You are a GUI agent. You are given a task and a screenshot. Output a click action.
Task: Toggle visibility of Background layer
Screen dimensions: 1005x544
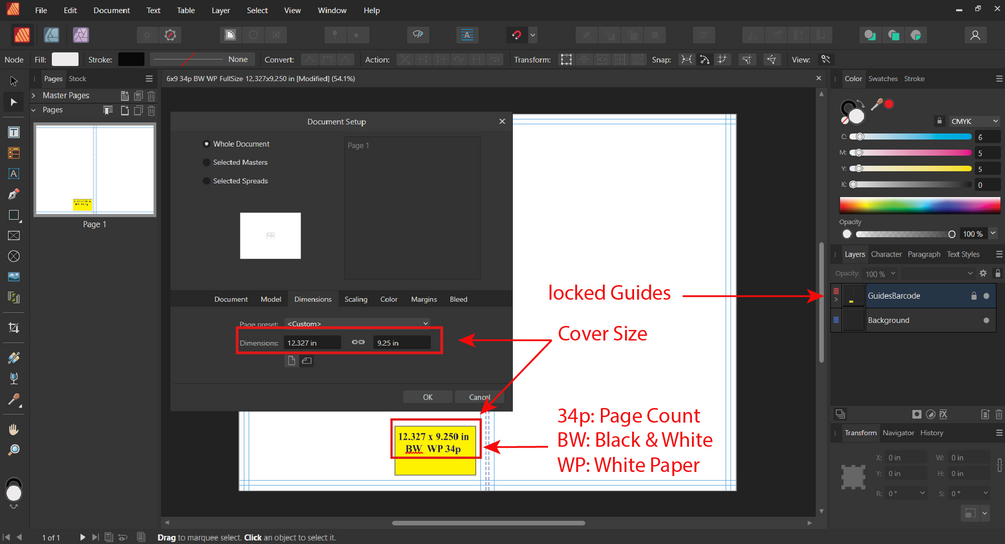[986, 320]
